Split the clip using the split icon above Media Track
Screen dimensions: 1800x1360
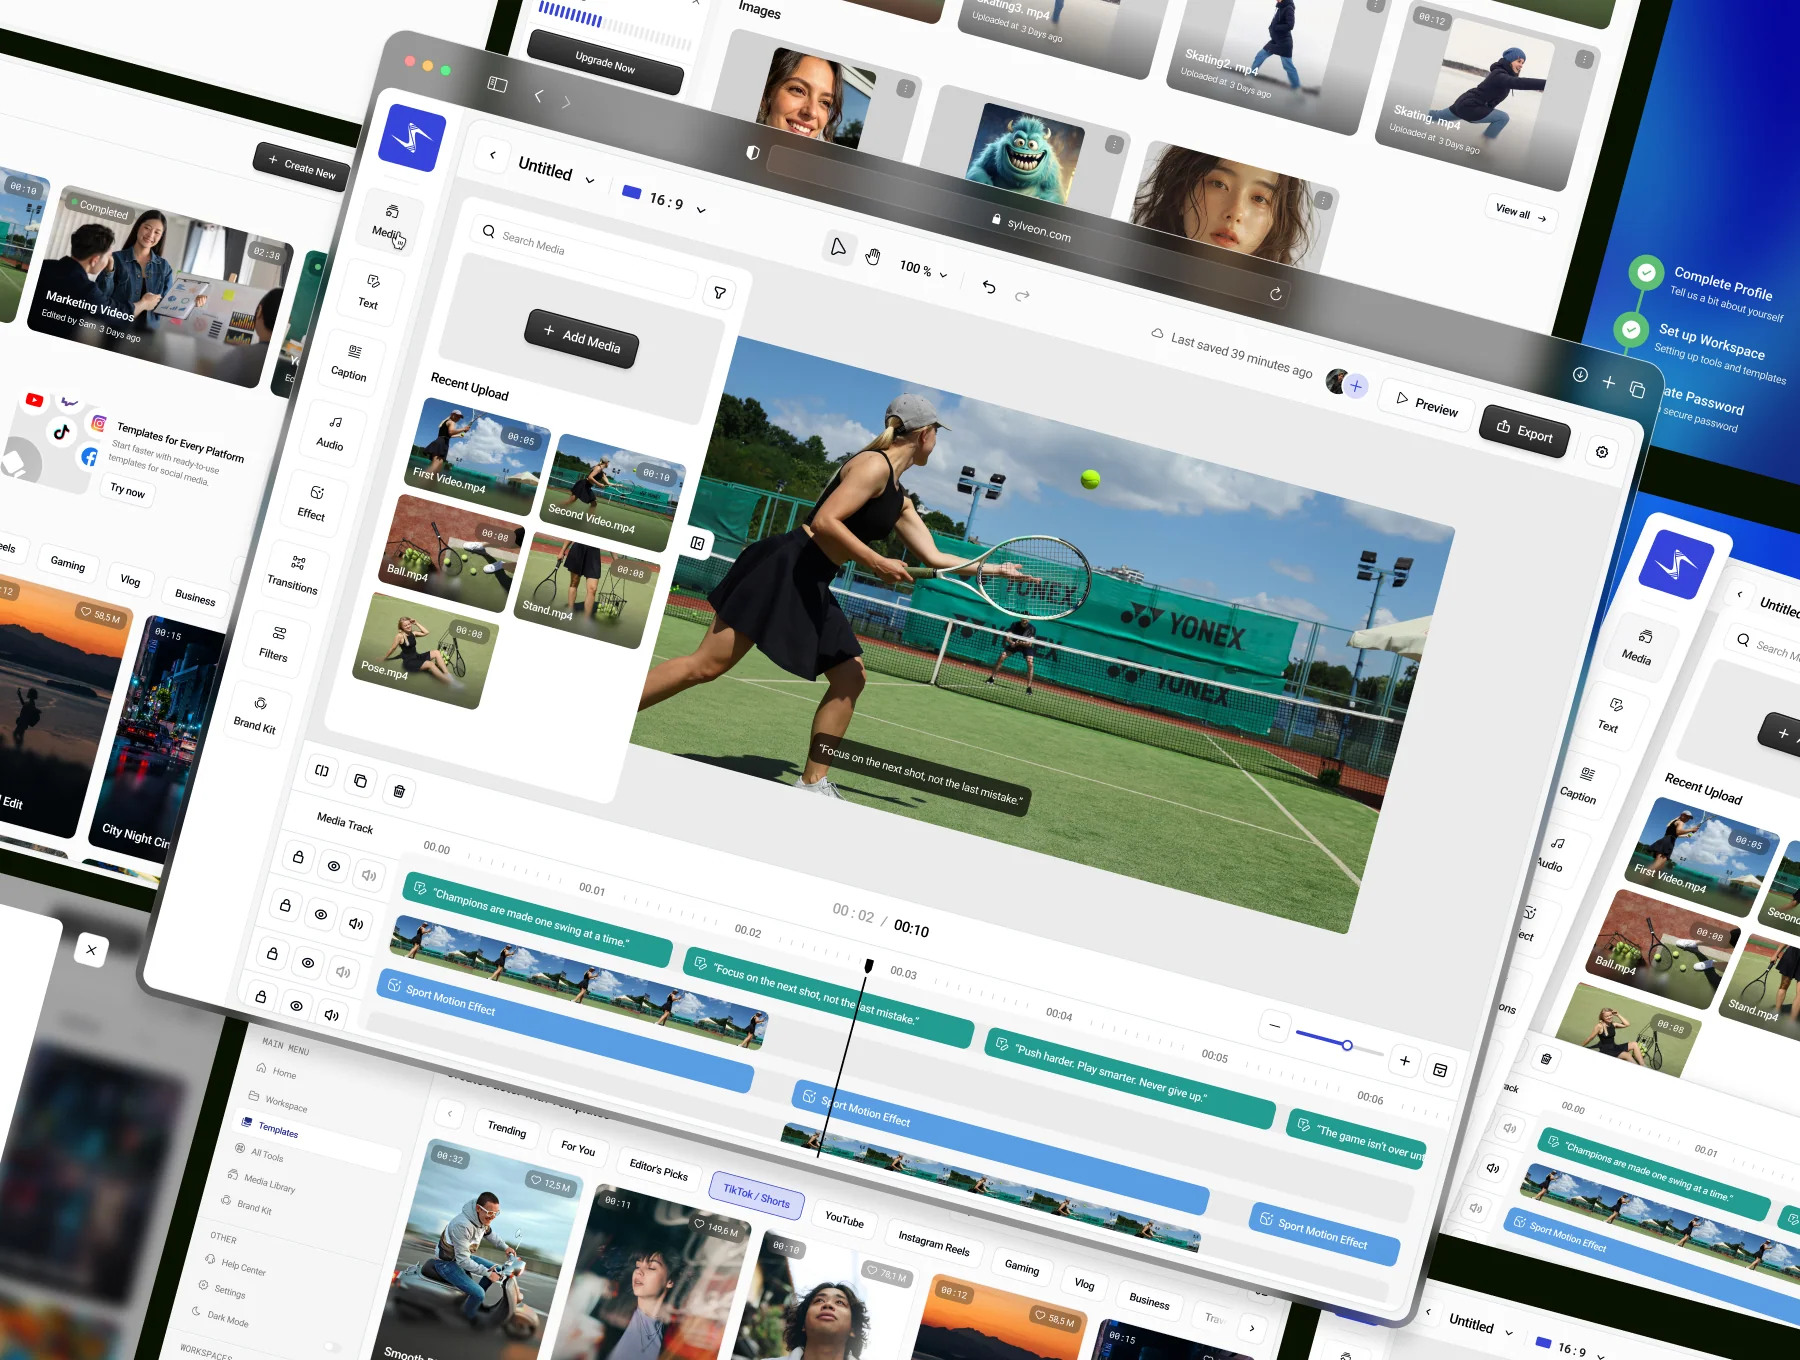[322, 770]
